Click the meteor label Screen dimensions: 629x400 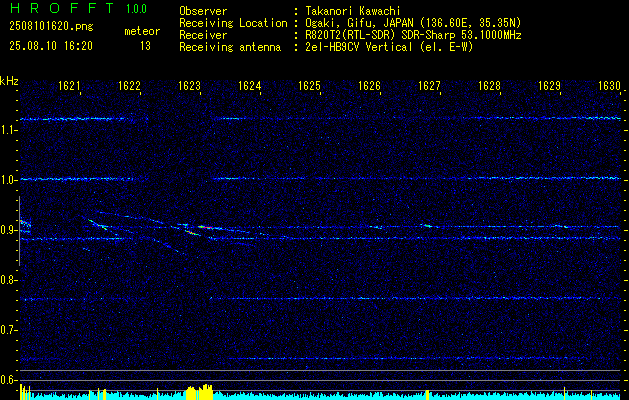click(142, 31)
